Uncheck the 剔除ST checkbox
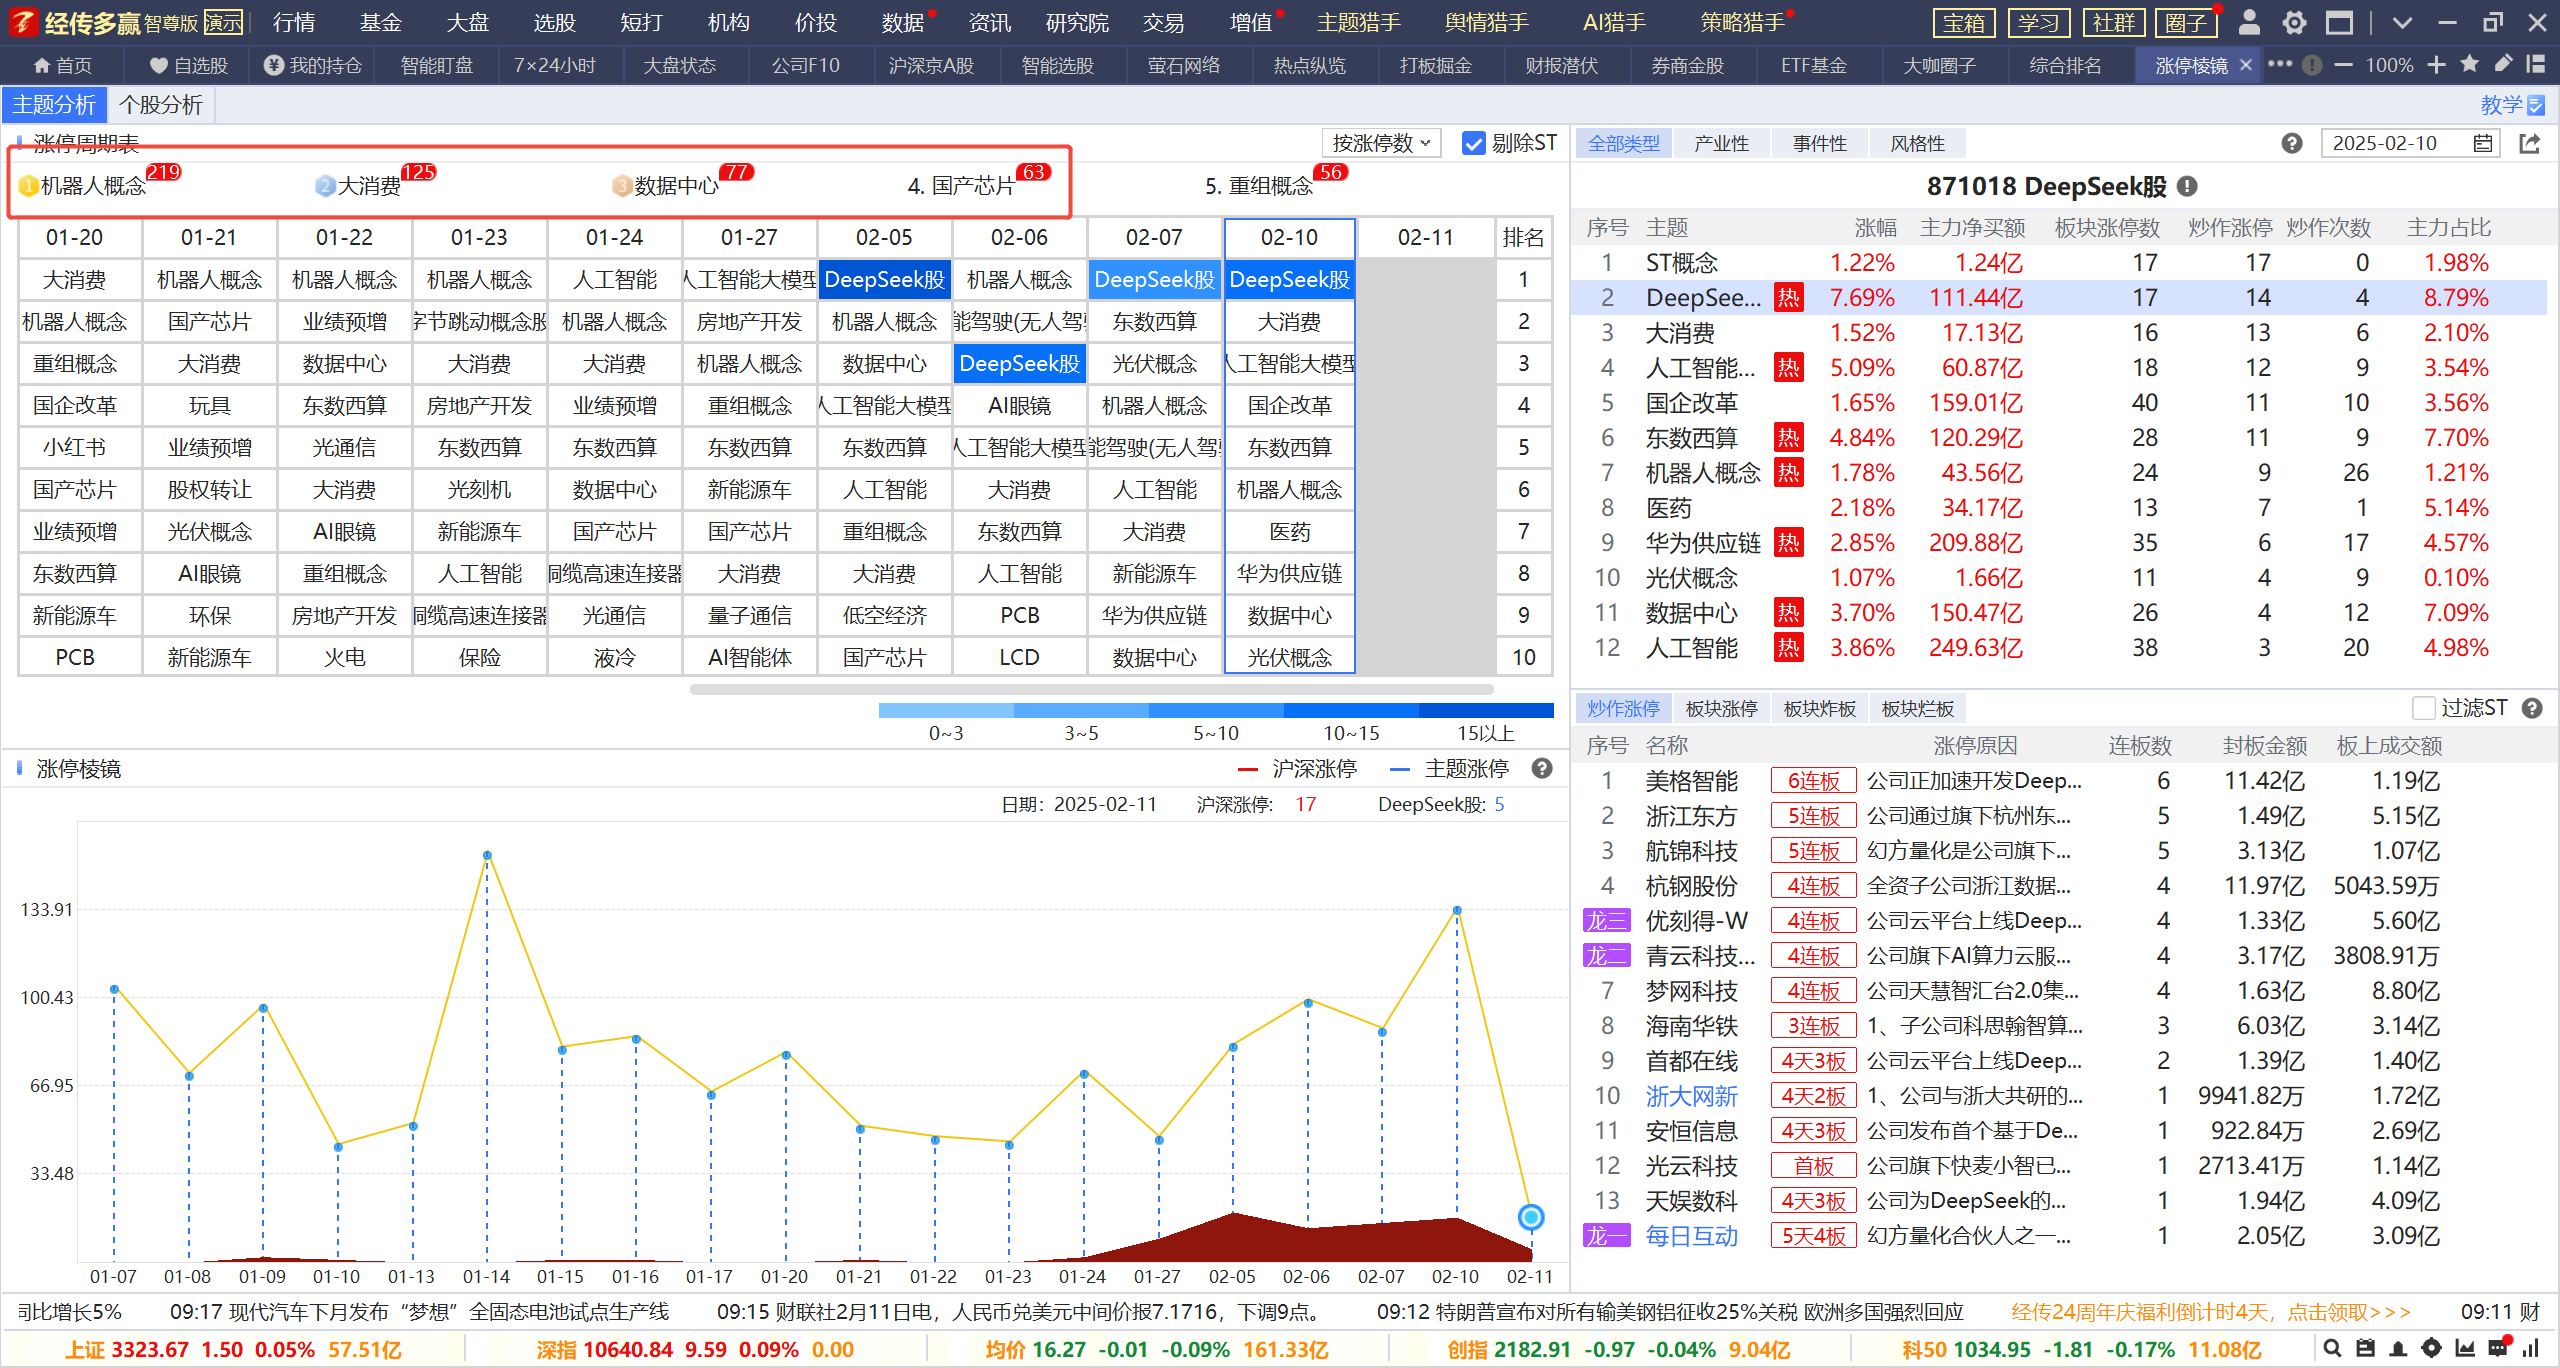This screenshot has width=2560, height=1368. tap(1473, 144)
